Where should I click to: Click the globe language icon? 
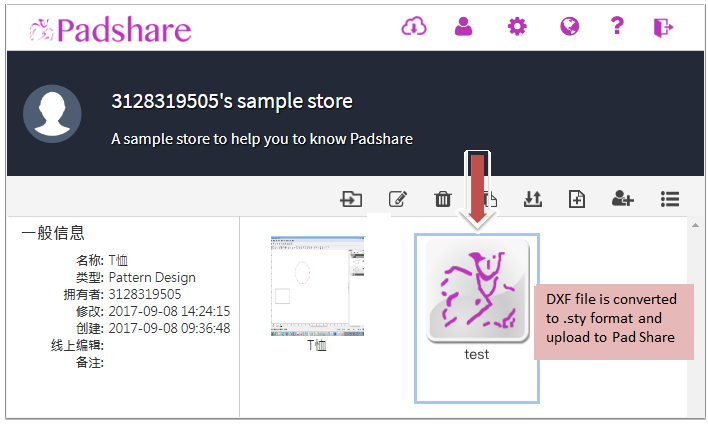(x=568, y=27)
